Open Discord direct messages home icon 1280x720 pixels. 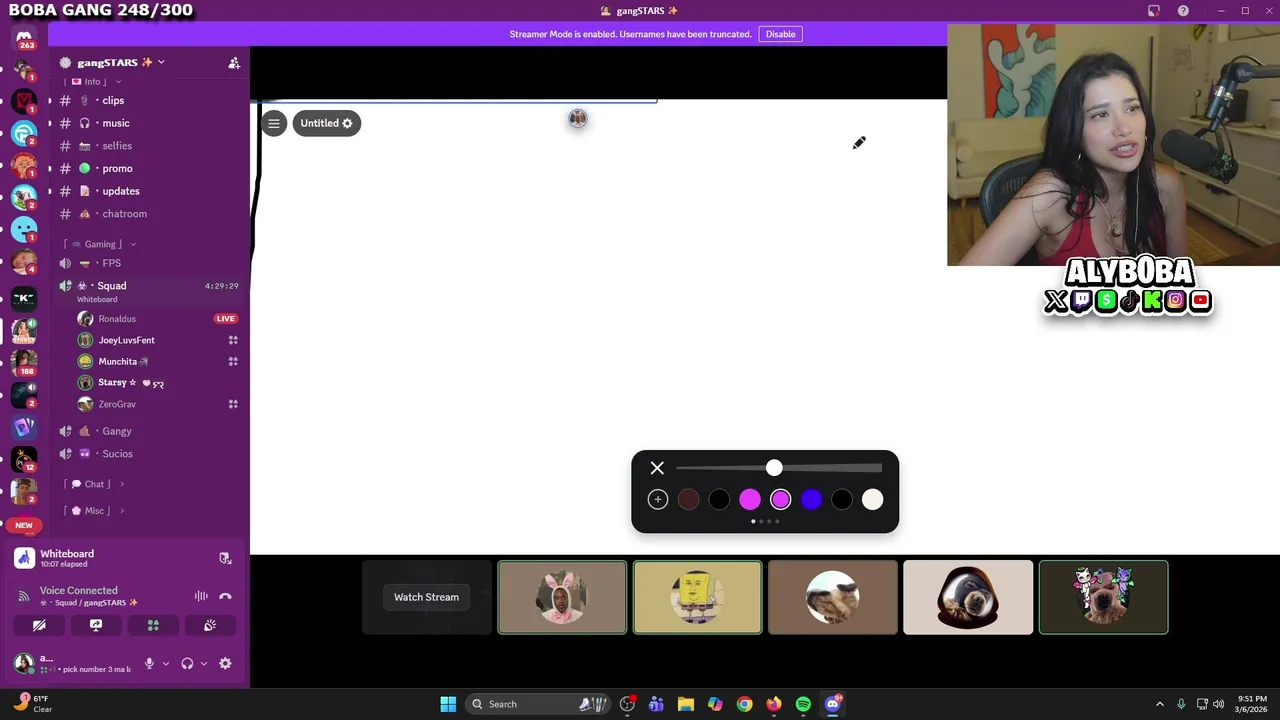[24, 38]
